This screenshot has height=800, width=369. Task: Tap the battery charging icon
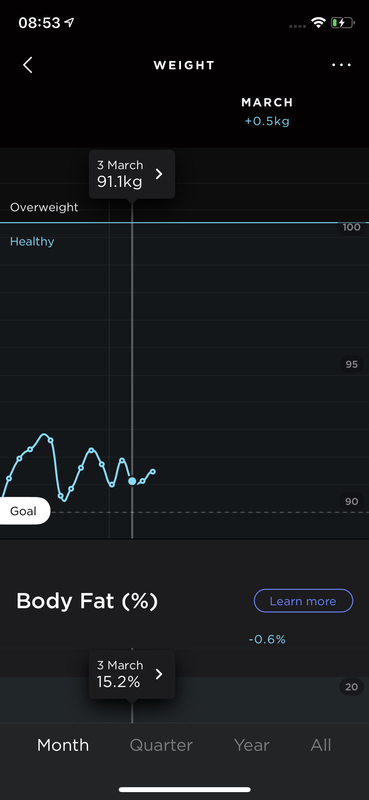click(x=342, y=22)
